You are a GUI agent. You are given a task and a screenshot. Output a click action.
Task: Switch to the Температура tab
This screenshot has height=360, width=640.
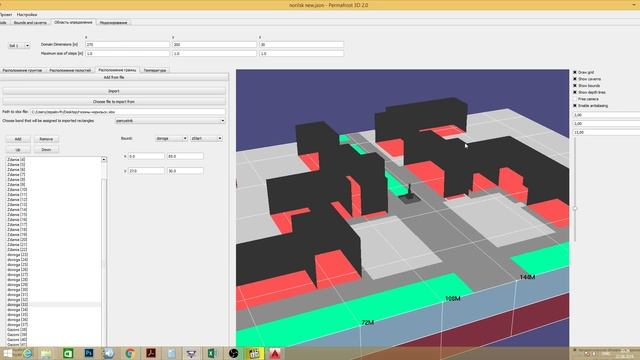click(x=155, y=70)
